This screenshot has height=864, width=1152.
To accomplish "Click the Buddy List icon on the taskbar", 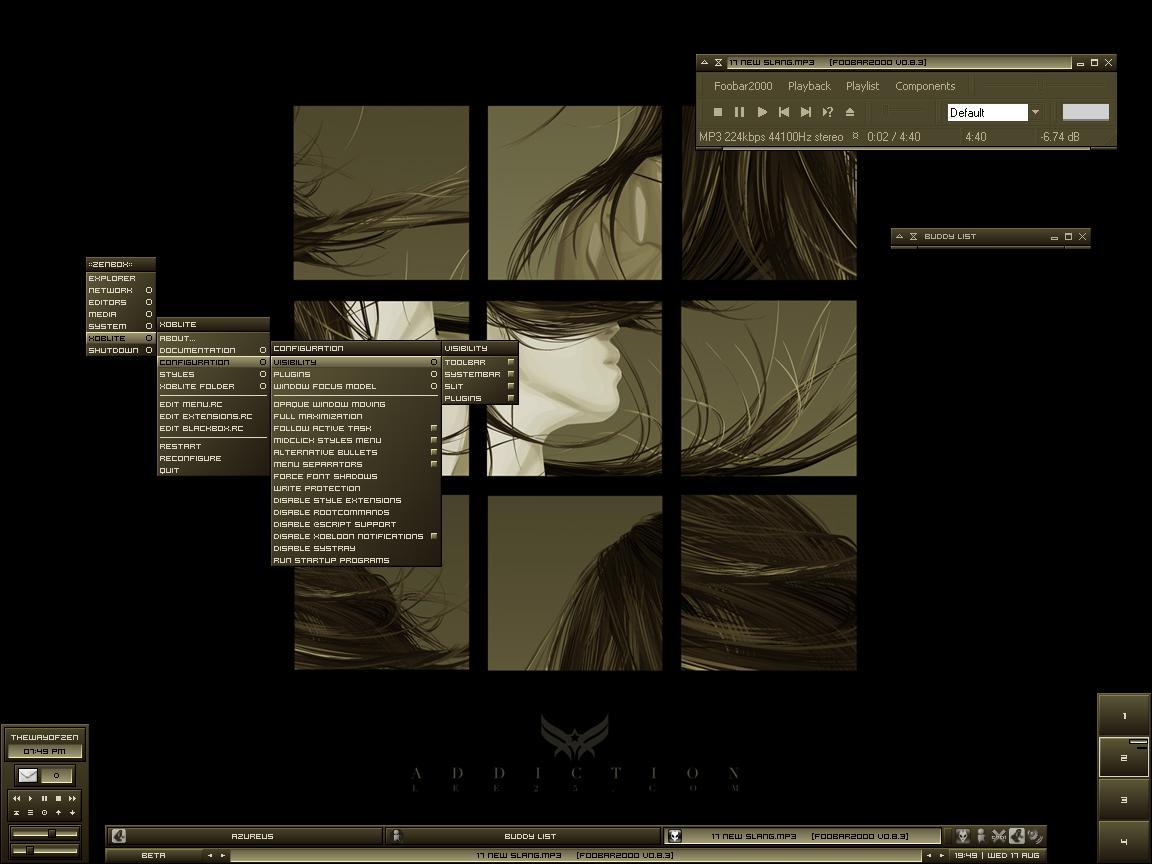I will click(x=397, y=836).
